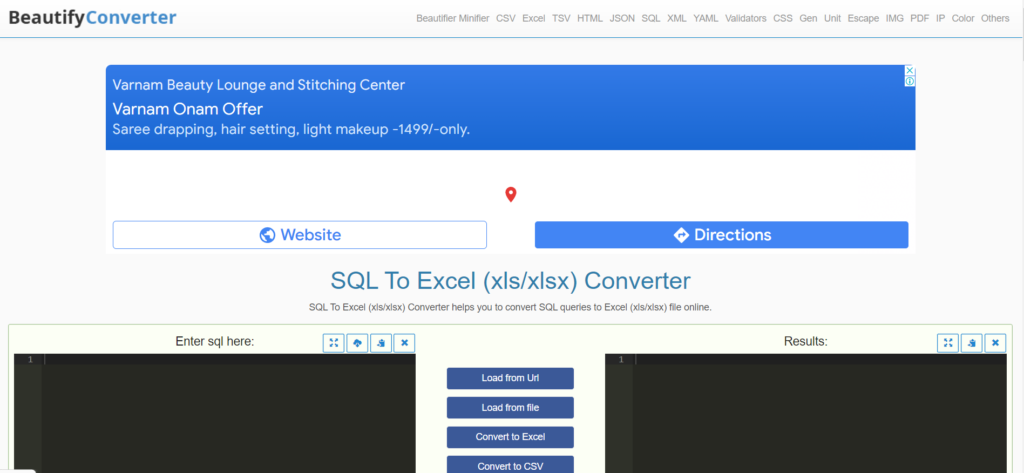Open the Excel menu
The image size is (1024, 473).
534,18
